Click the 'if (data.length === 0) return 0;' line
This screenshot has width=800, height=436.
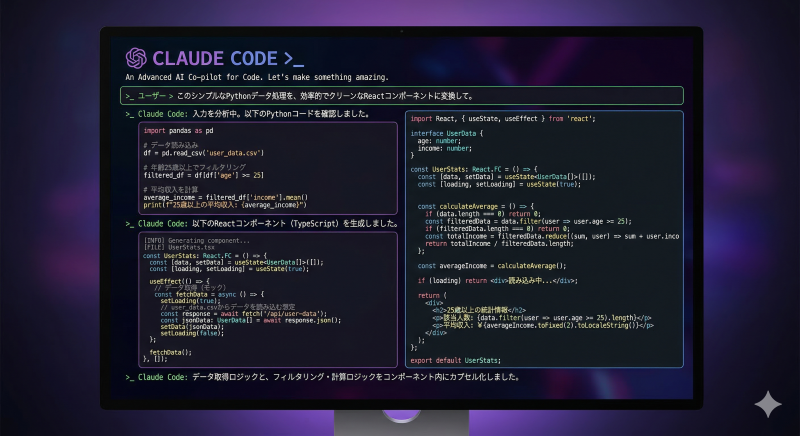click(483, 214)
